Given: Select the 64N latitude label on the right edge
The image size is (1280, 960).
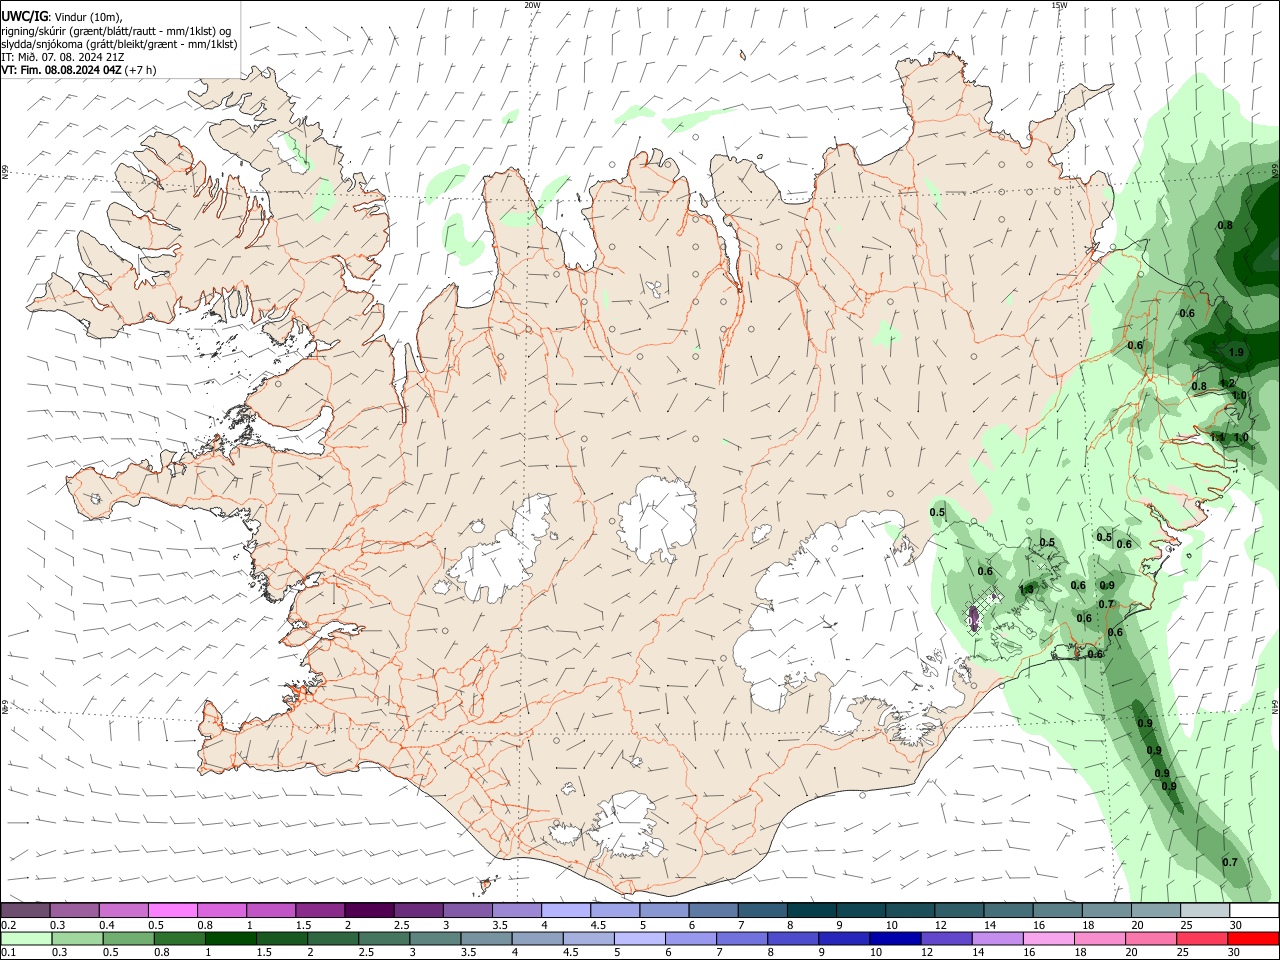Looking at the screenshot, I should [x=1275, y=705].
